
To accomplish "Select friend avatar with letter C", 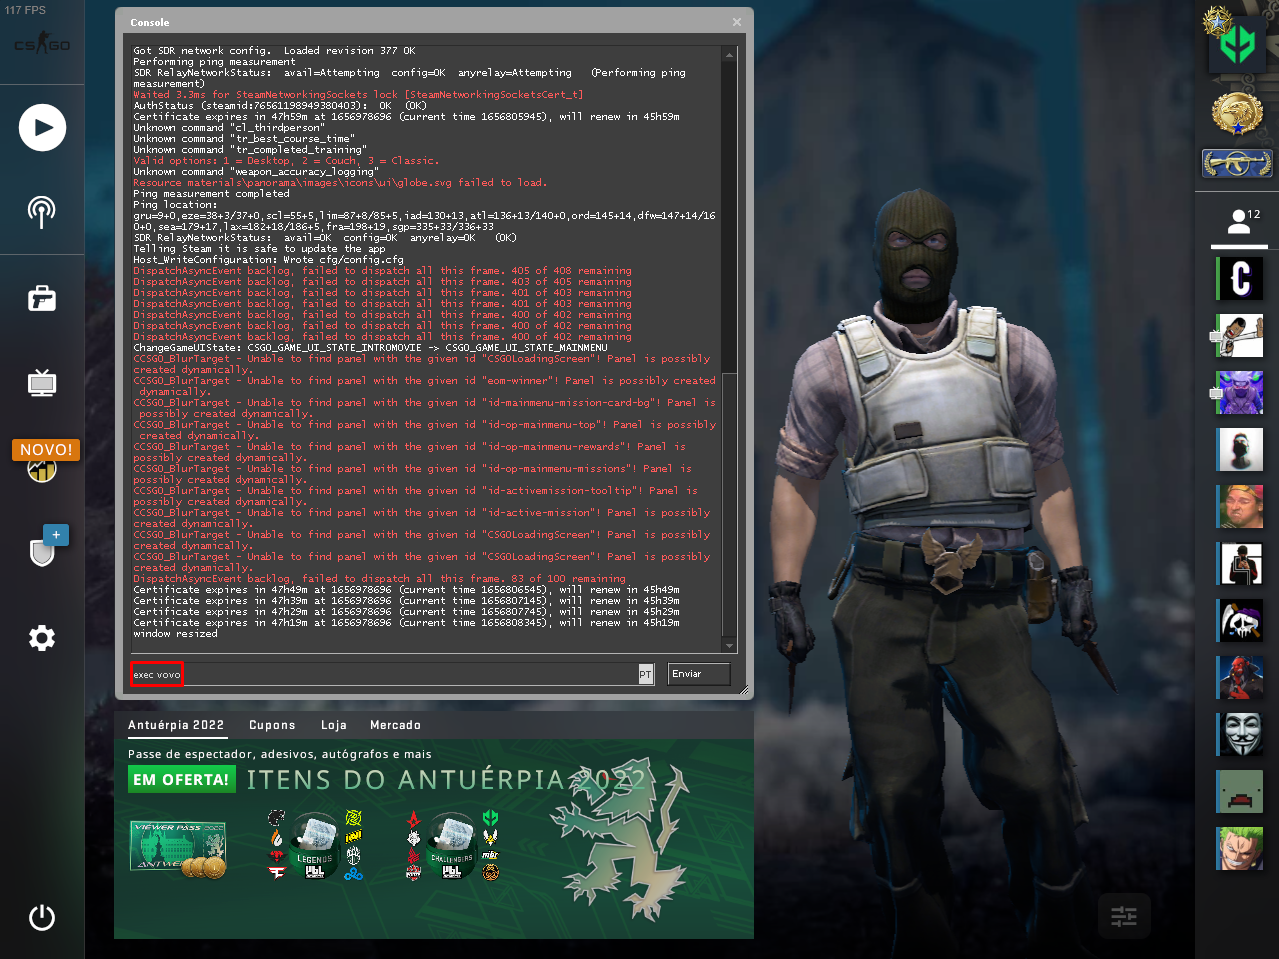I will tap(1240, 279).
